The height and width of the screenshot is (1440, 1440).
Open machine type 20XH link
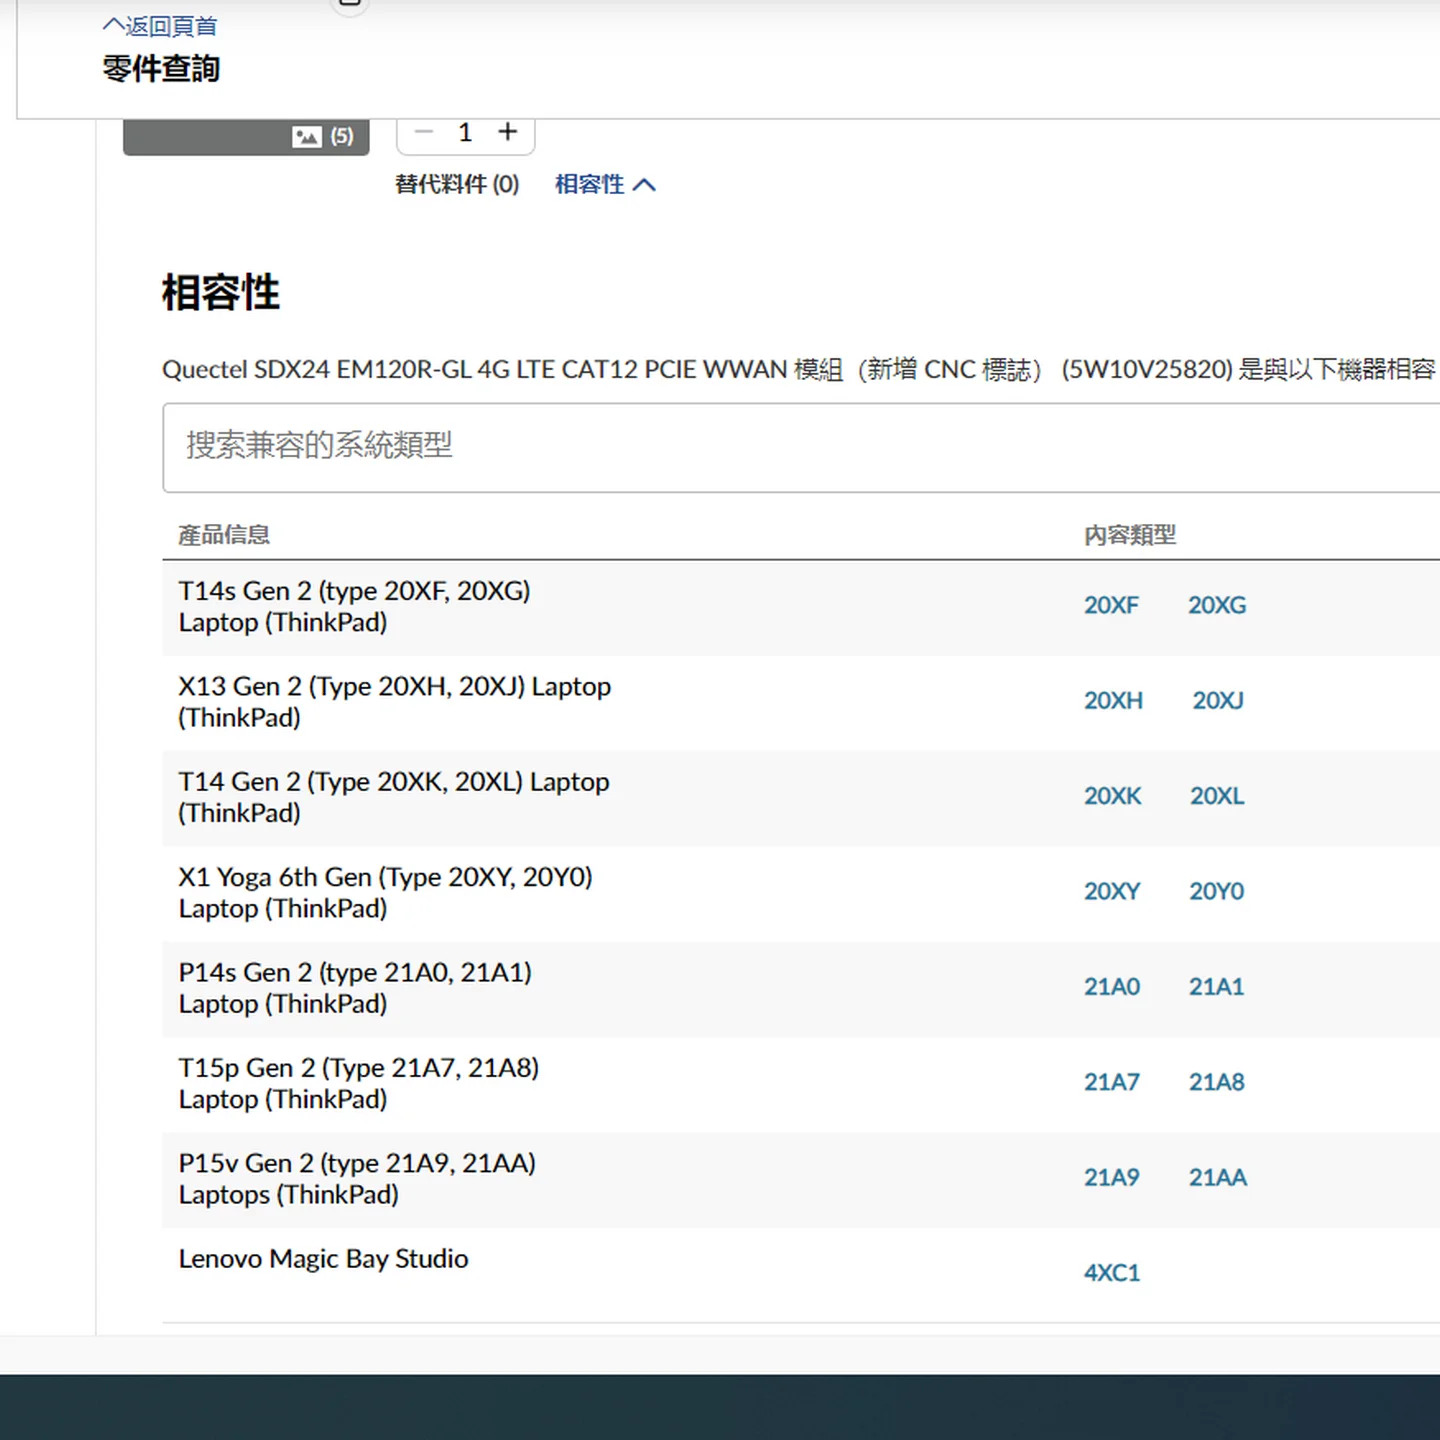click(1113, 700)
